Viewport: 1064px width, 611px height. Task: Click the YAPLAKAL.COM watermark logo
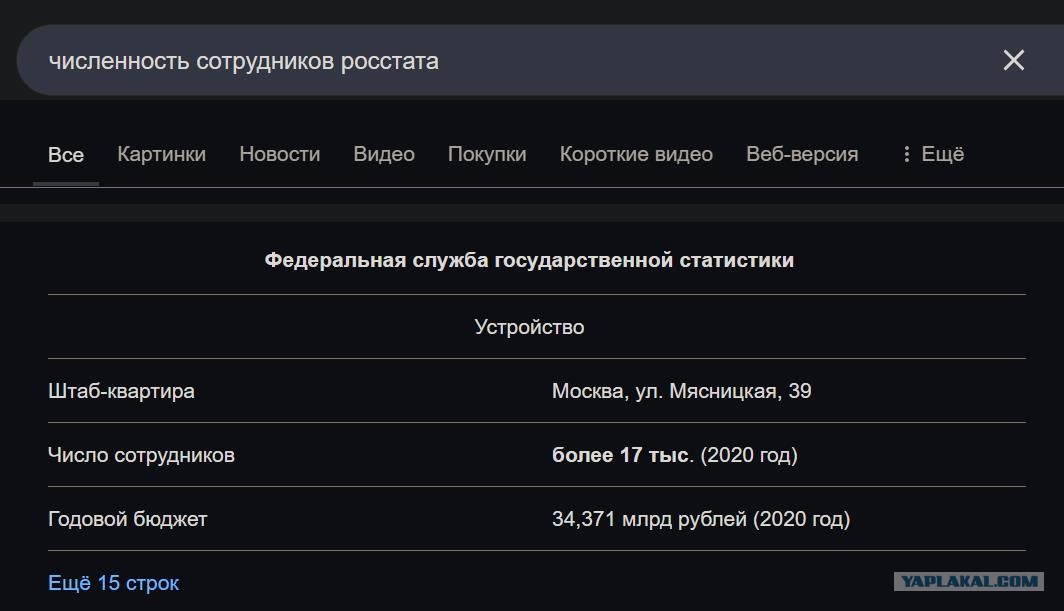pos(968,581)
